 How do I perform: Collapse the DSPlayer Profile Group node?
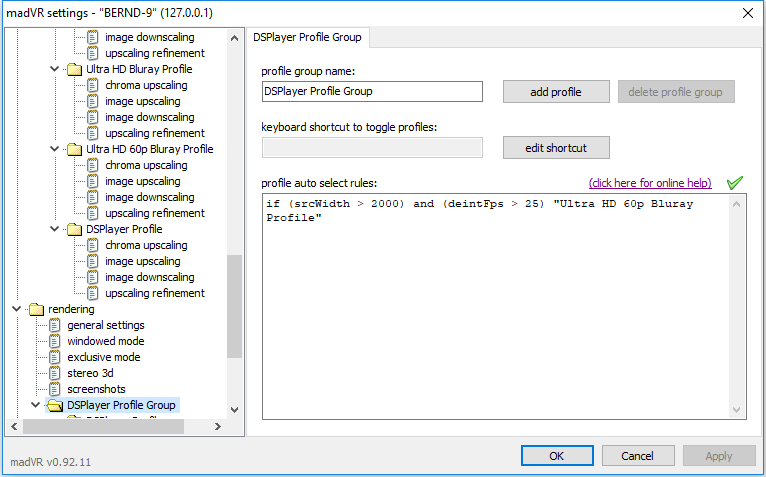[x=36, y=405]
